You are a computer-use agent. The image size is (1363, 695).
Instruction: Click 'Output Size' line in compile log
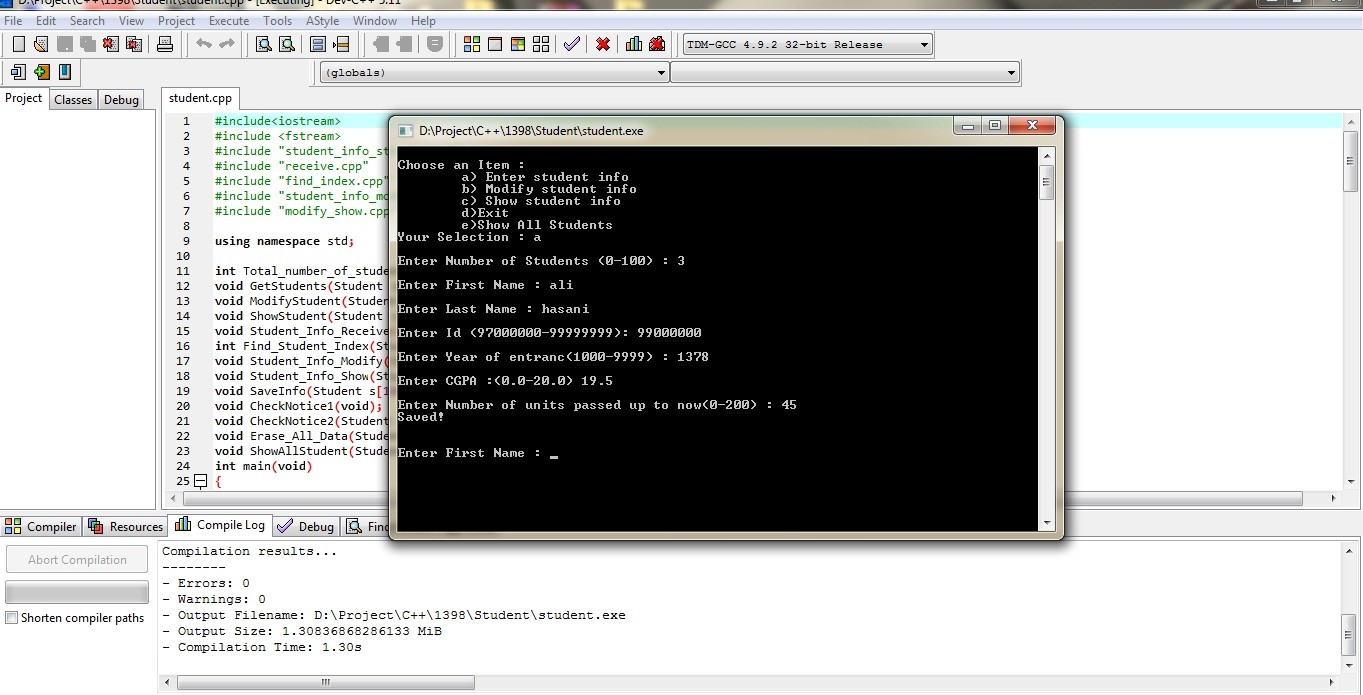coord(302,631)
